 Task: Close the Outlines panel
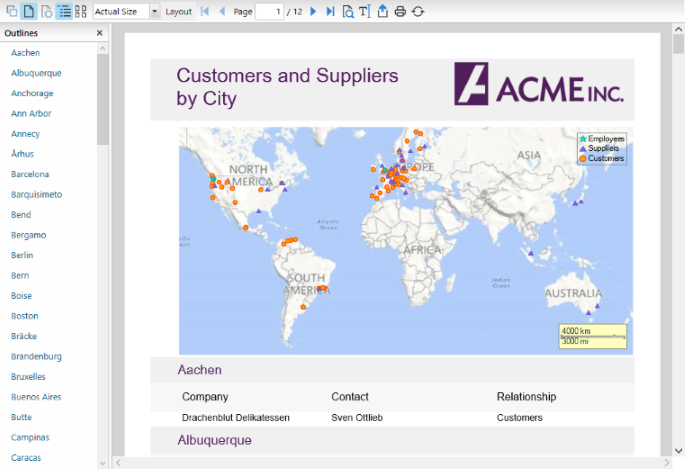click(99, 33)
